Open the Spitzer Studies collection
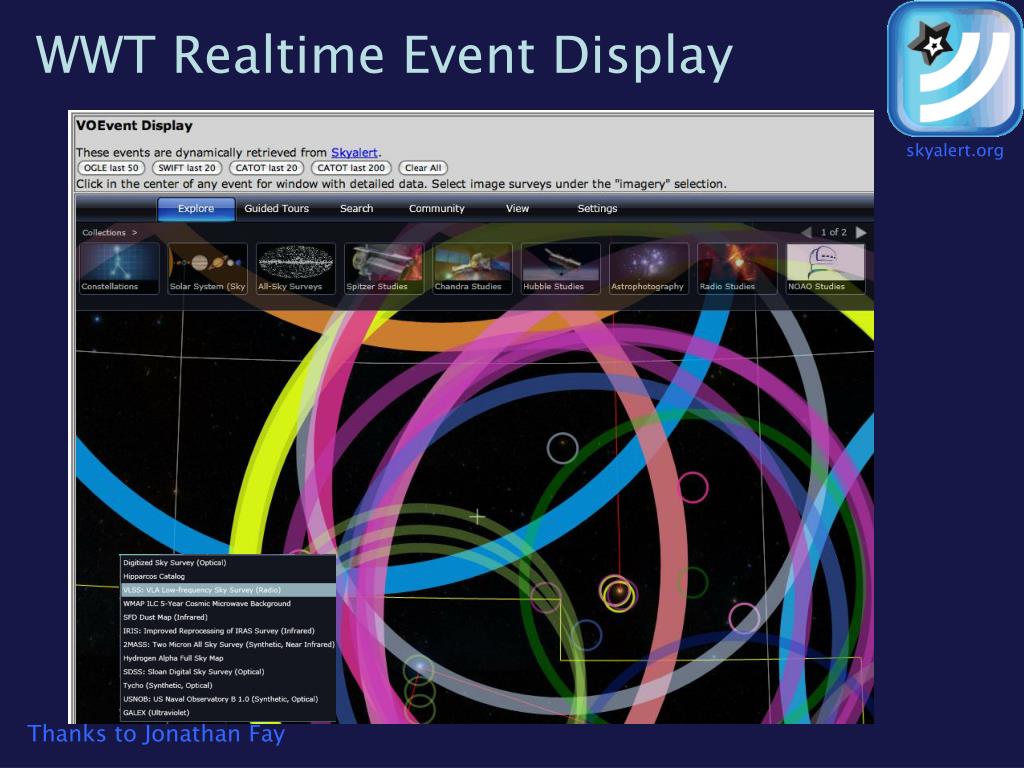1024x768 pixels. click(x=384, y=268)
